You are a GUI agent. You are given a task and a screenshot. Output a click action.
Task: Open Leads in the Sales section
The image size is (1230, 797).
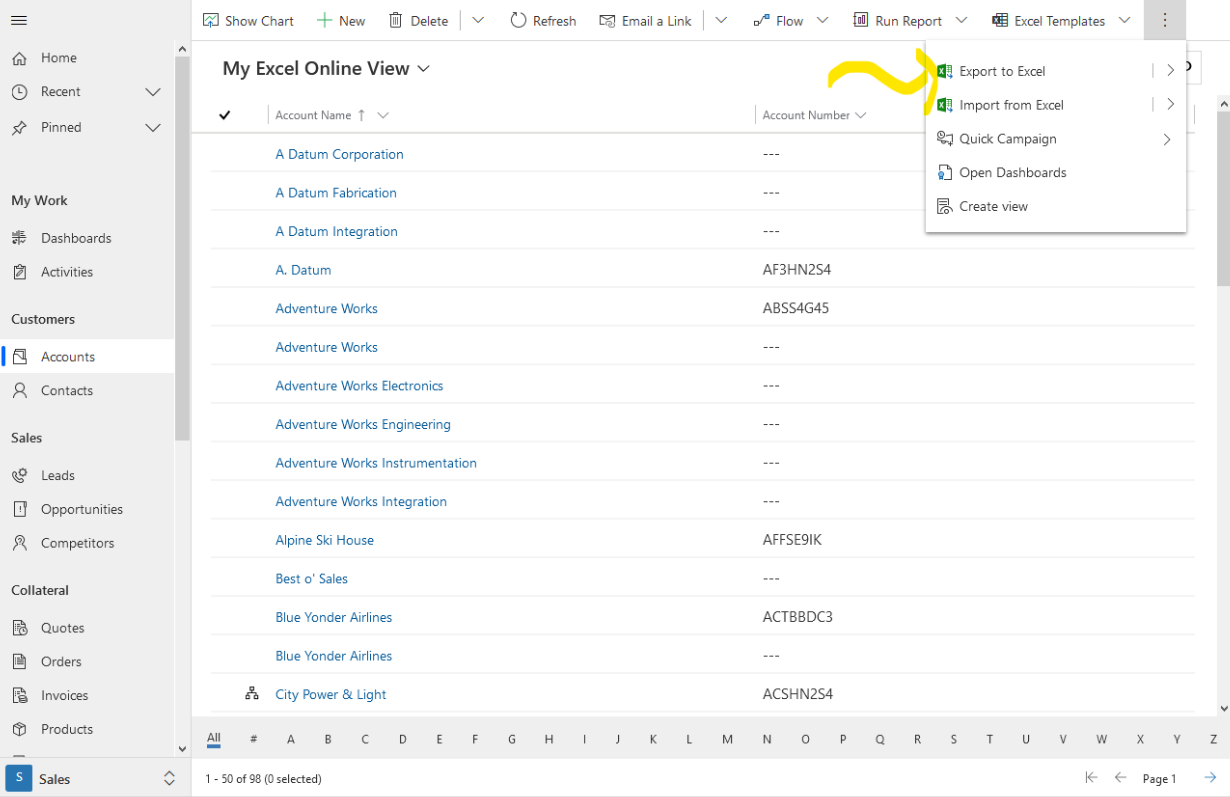pyautogui.click(x=56, y=475)
